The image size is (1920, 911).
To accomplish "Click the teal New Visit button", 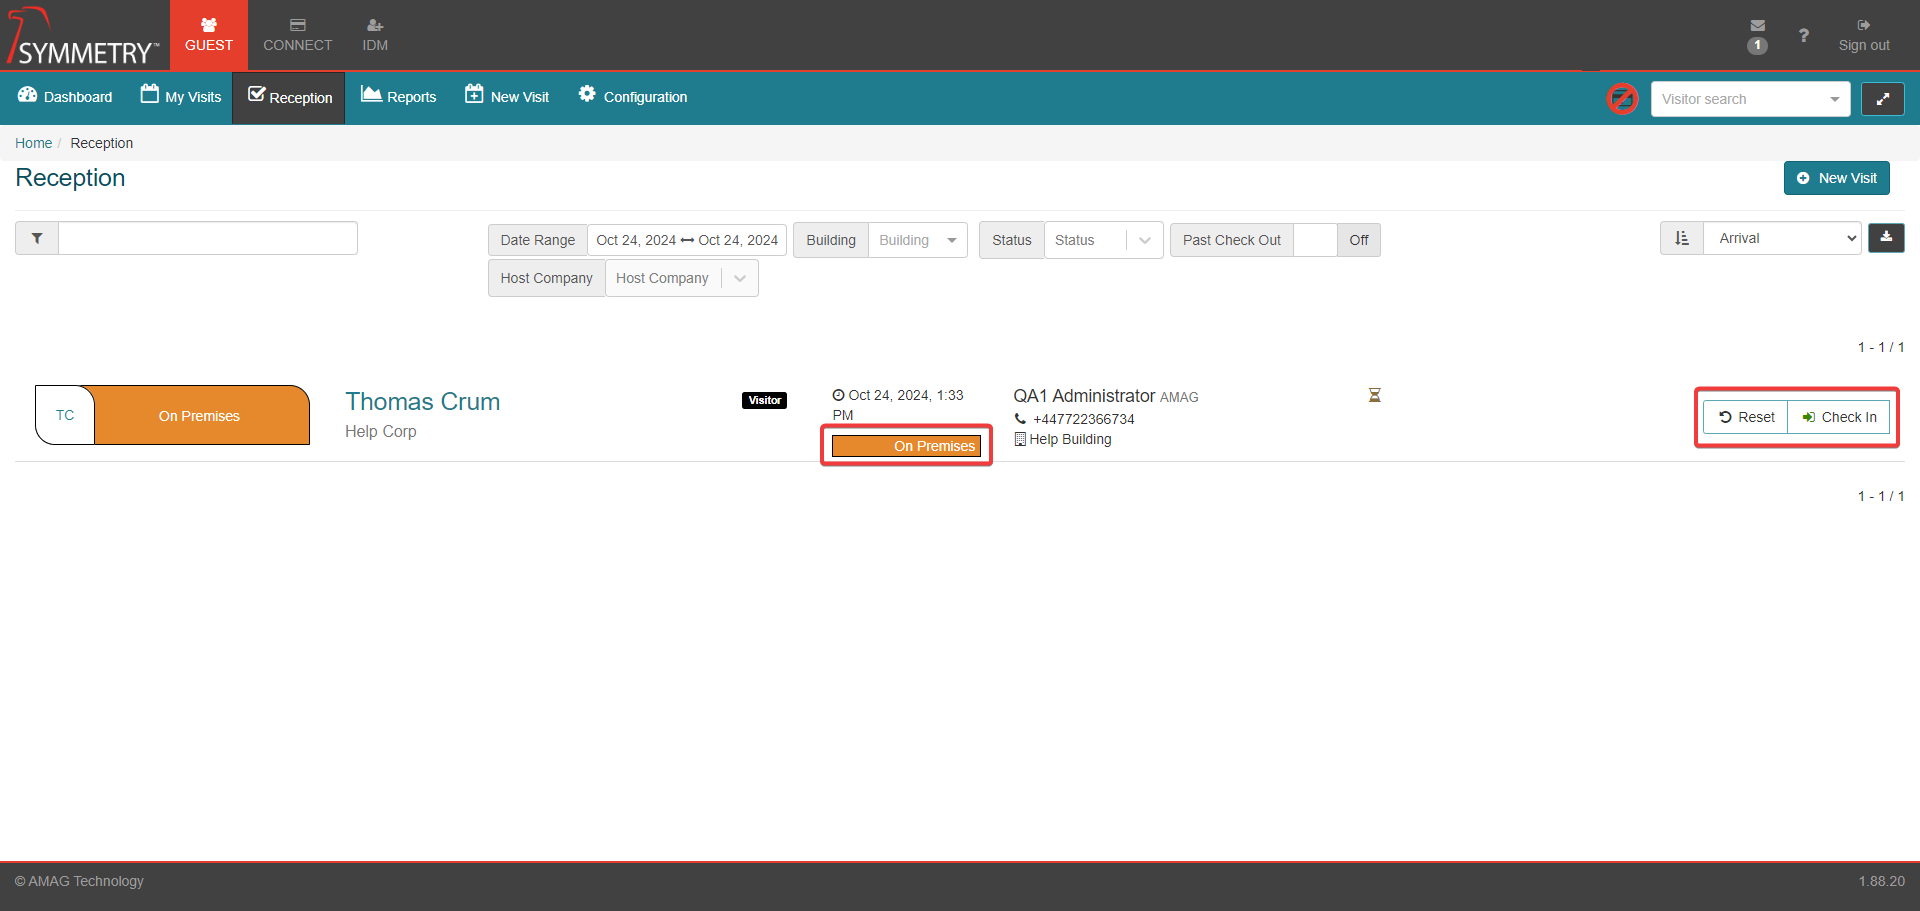I will tap(1836, 178).
